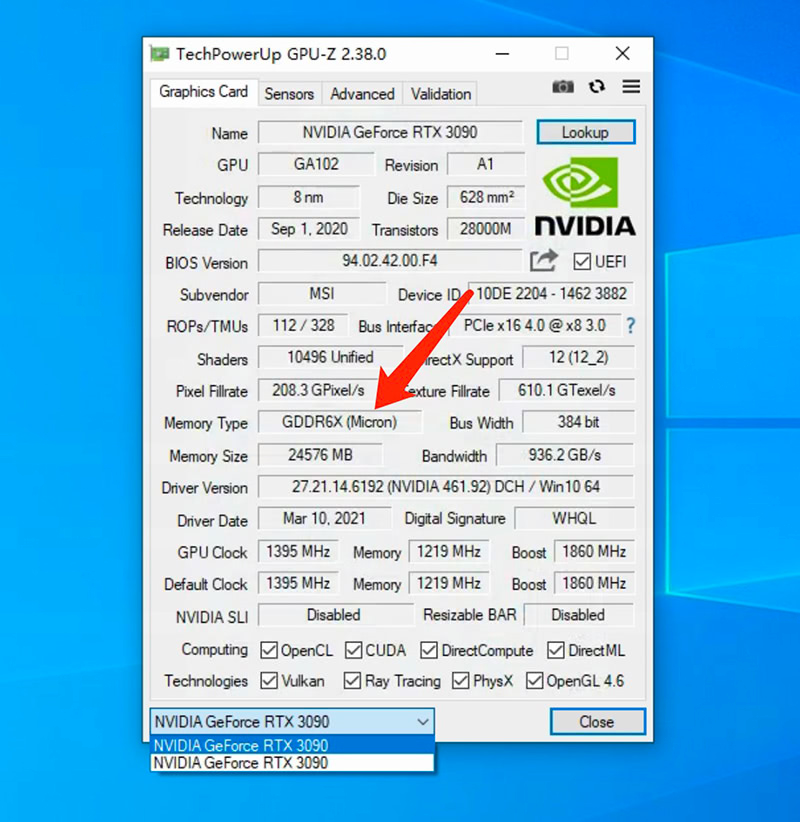Viewport: 800px width, 822px height.
Task: Click the BIOS export share icon
Action: click(x=544, y=261)
